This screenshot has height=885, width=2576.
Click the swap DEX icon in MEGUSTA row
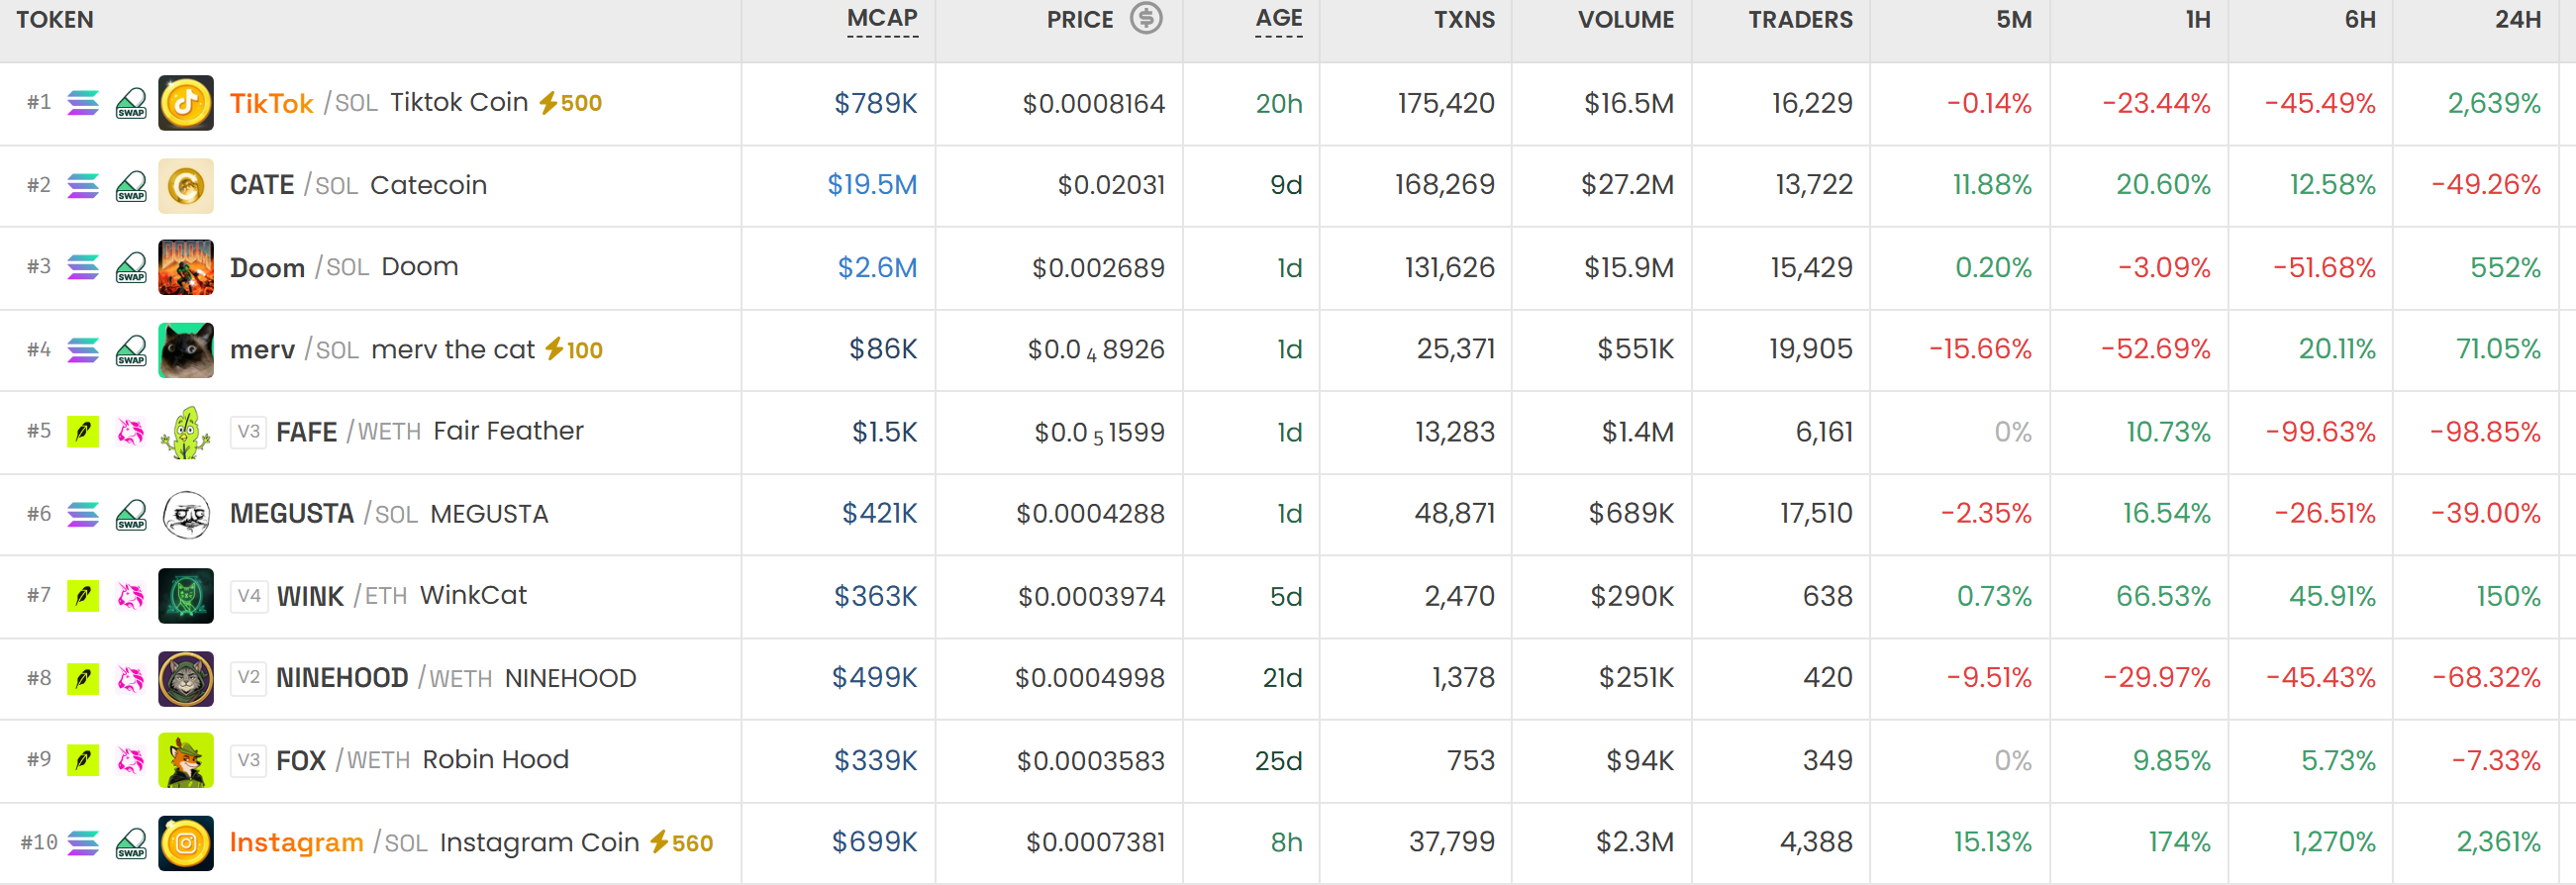[131, 514]
